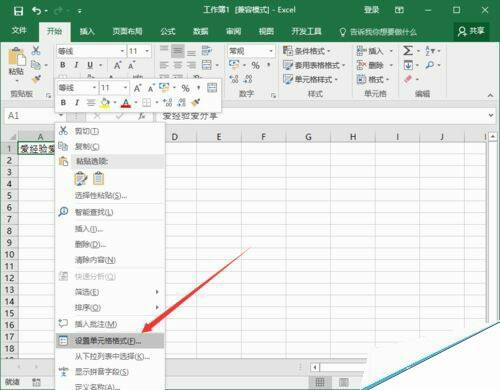This screenshot has width=500, height=390.
Task: Toggle Underline in the ribbon
Action: [x=90, y=65]
